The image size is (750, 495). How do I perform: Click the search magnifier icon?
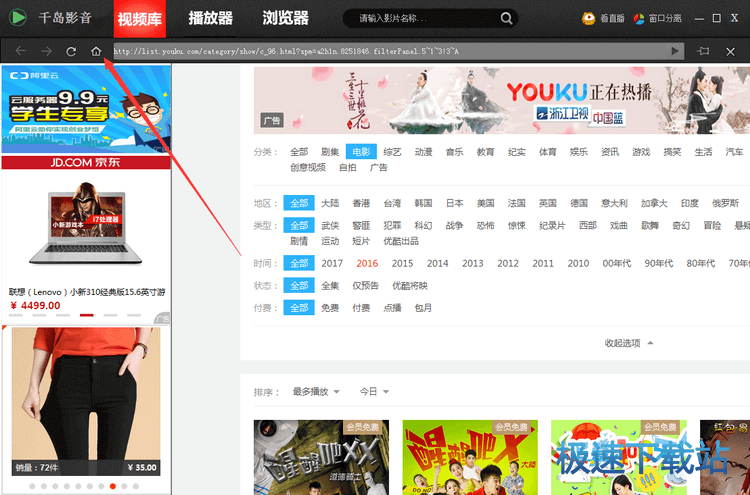coord(506,18)
